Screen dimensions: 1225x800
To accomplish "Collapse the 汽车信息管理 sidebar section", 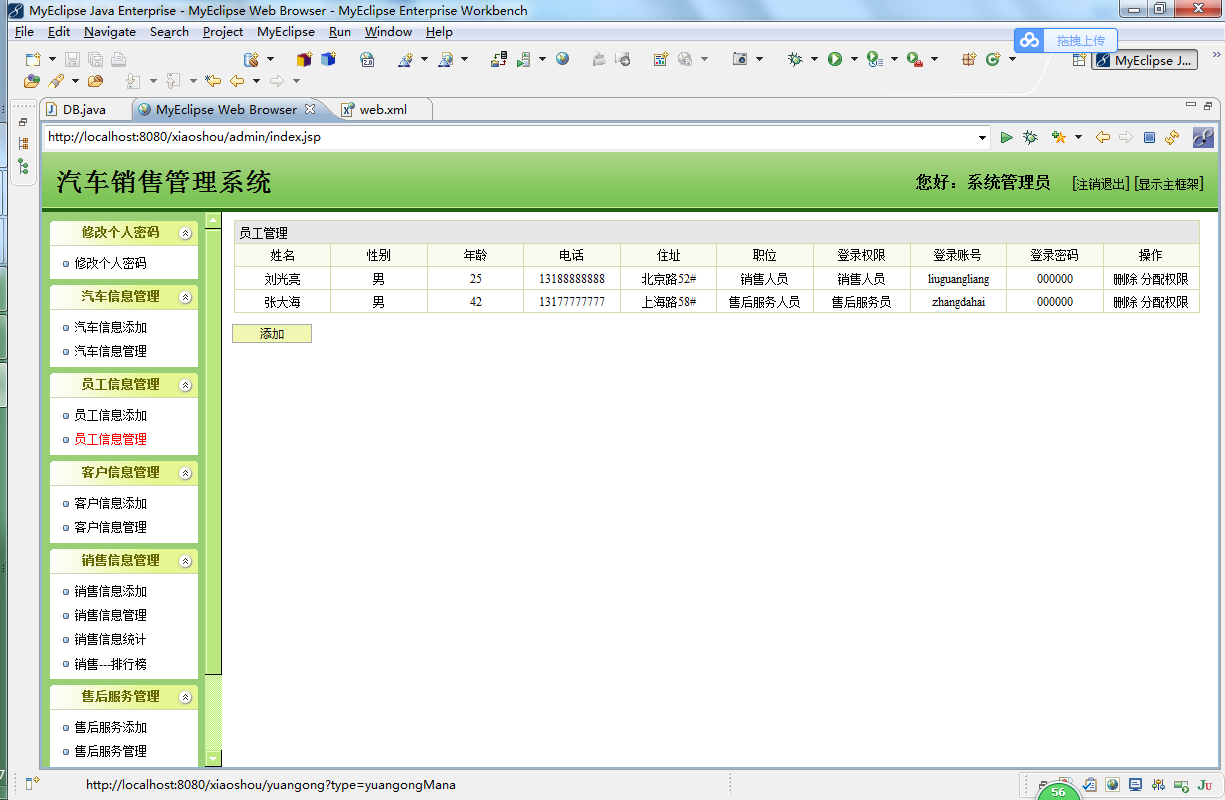I will [x=185, y=297].
